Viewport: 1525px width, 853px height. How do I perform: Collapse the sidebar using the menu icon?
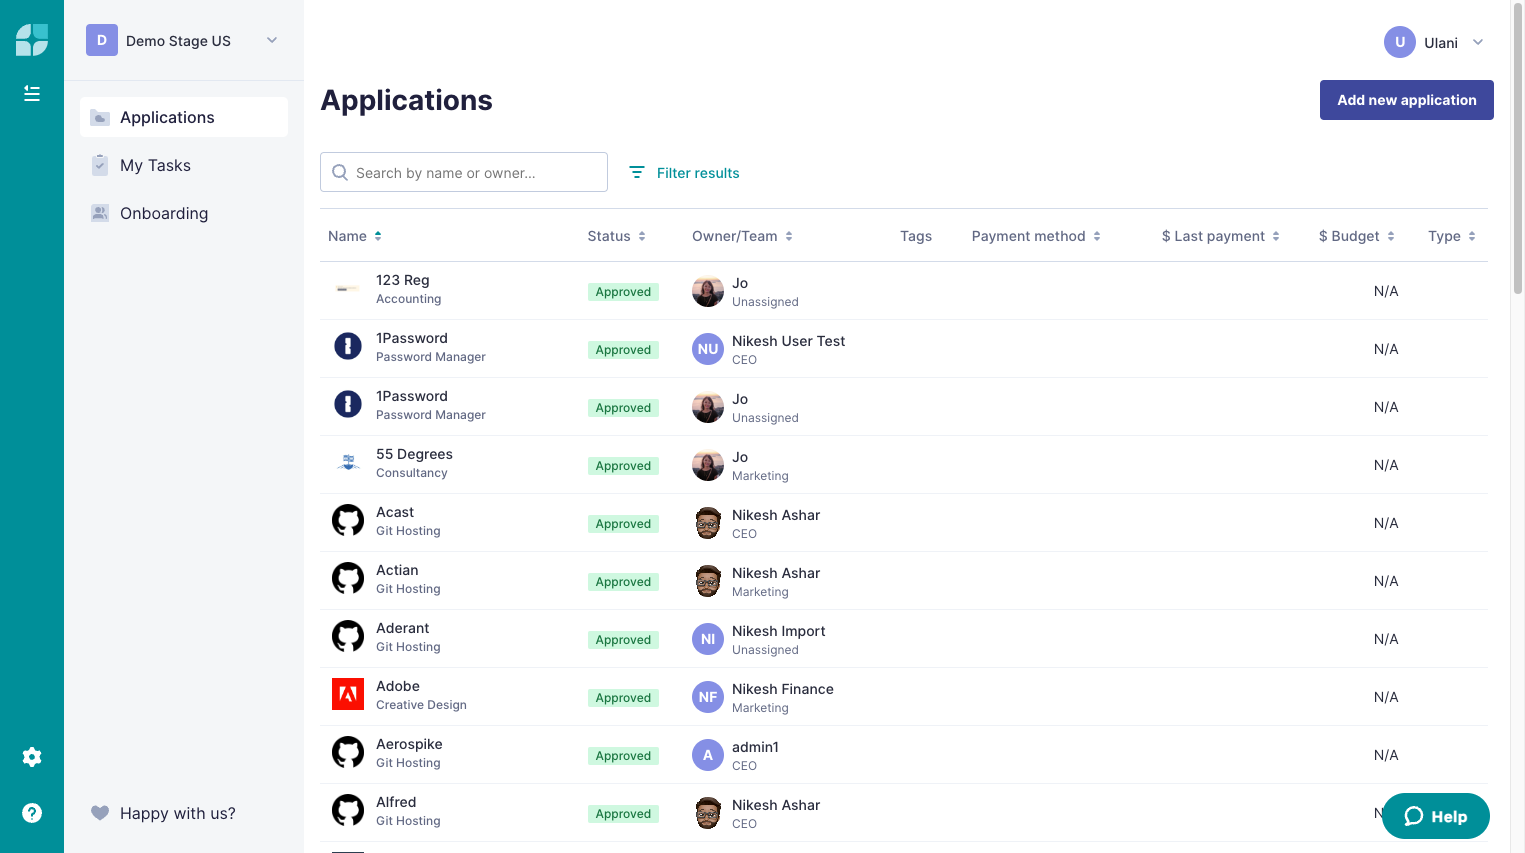click(32, 93)
